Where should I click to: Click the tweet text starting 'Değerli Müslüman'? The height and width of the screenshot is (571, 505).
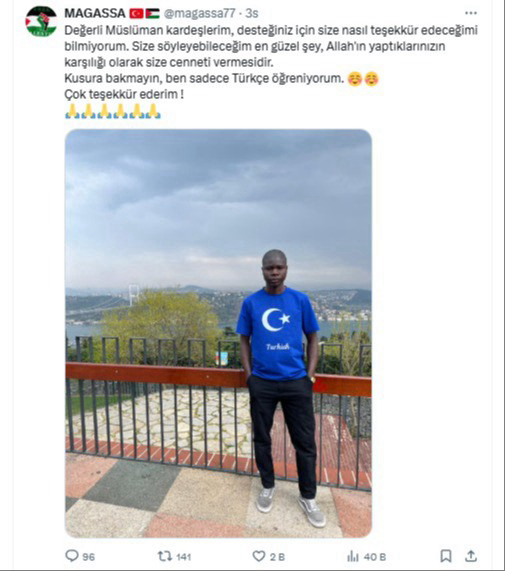[x=271, y=62]
